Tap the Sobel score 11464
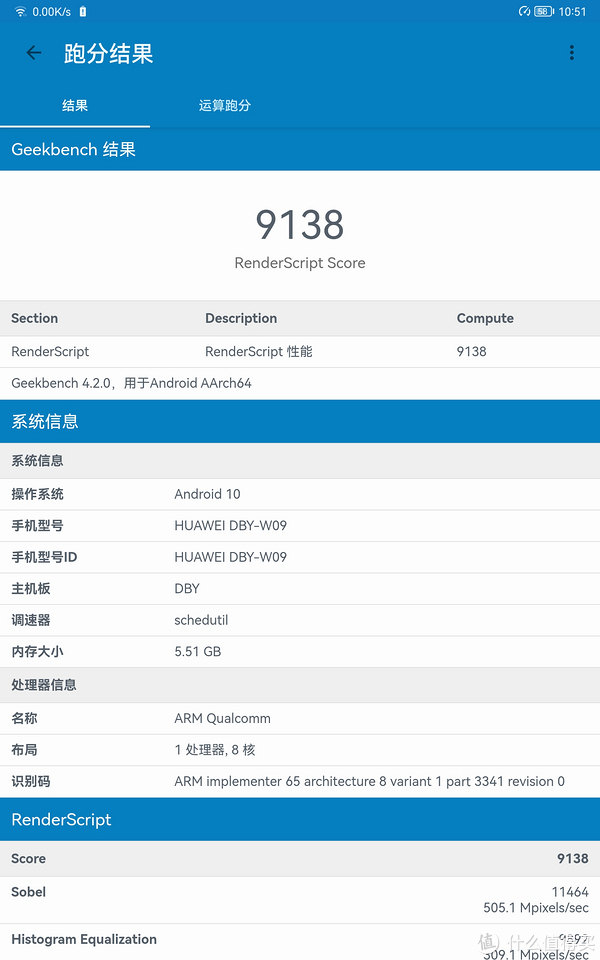 pyautogui.click(x=570, y=892)
